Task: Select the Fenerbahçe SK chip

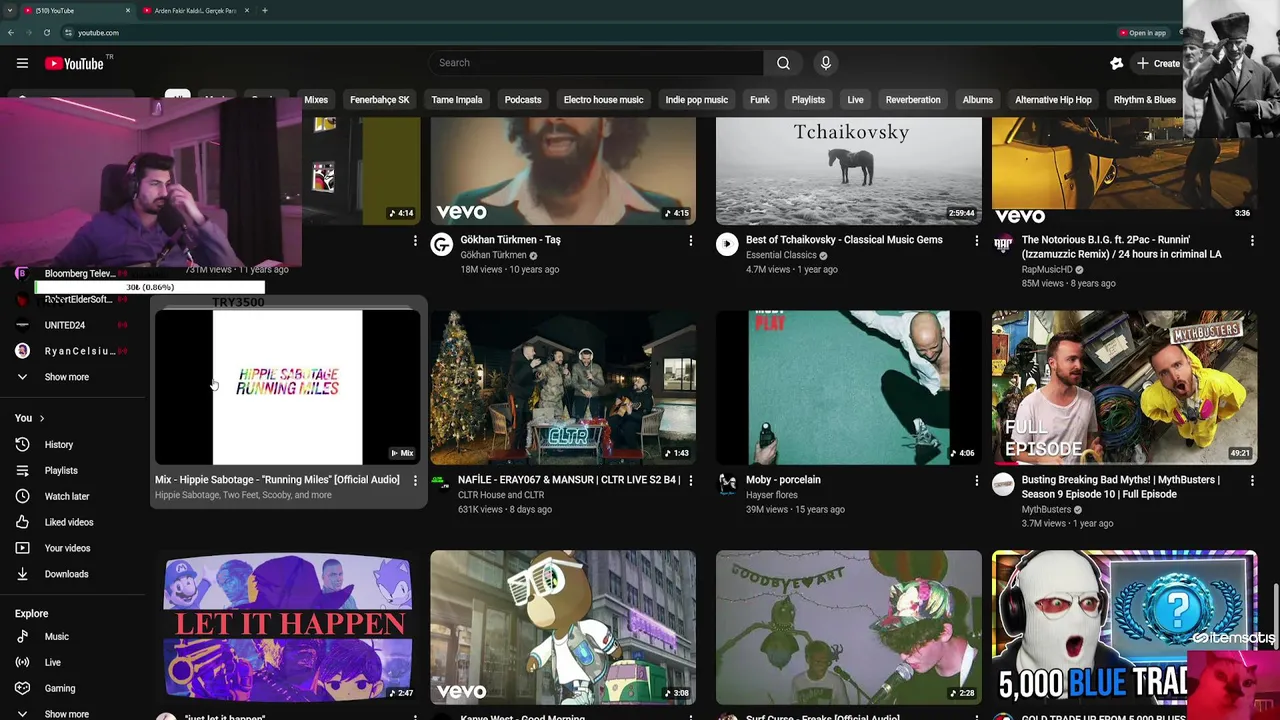Action: [x=379, y=100]
